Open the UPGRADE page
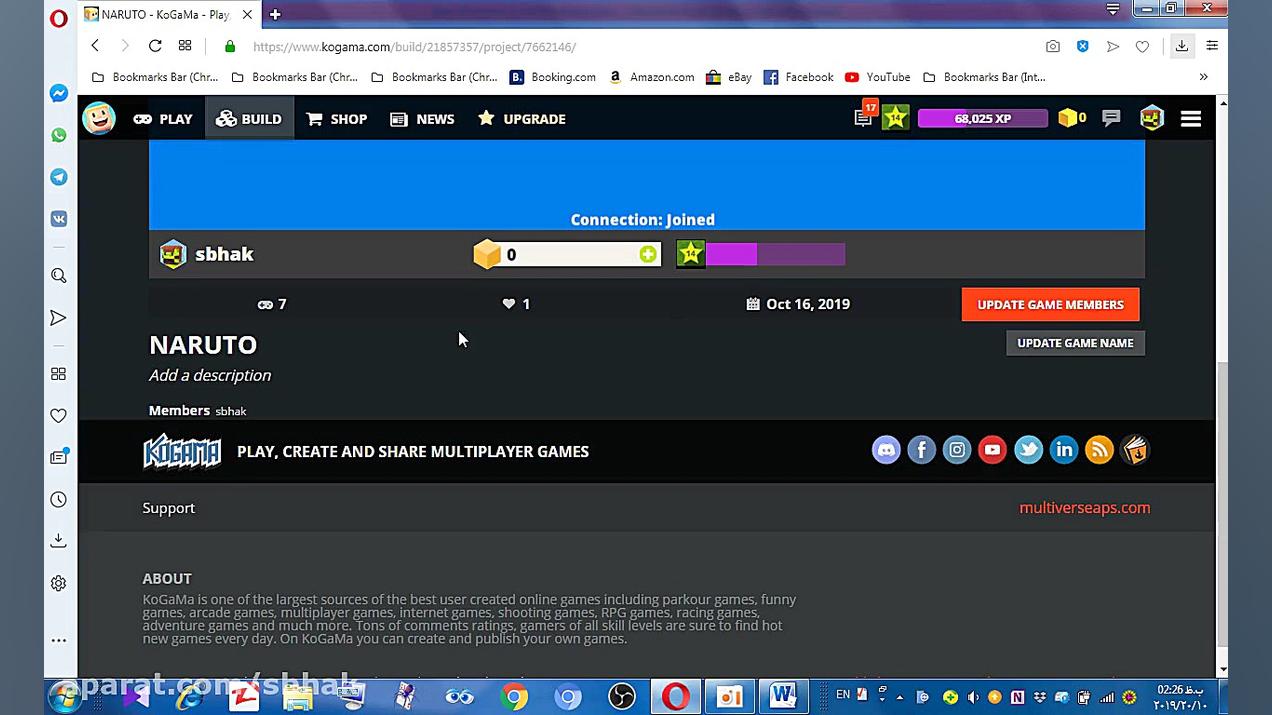Image resolution: width=1272 pixels, height=715 pixels. (x=522, y=118)
